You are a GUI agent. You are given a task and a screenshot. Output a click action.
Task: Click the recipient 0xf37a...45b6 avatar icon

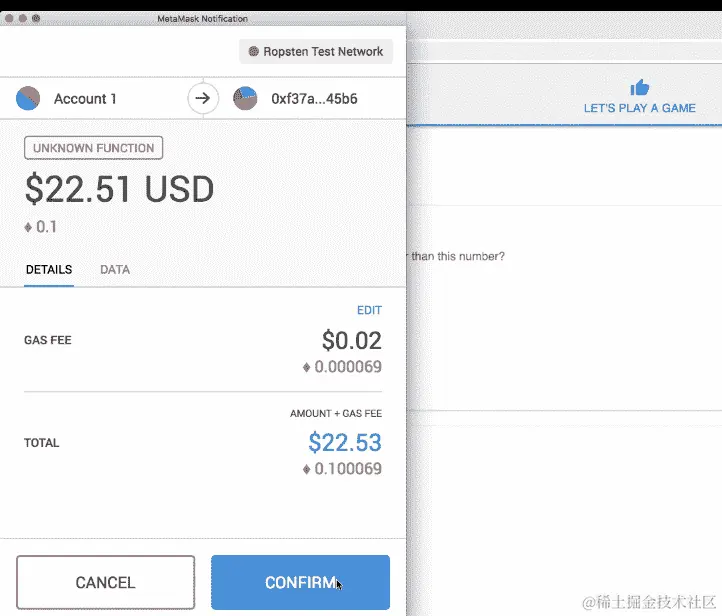245,99
